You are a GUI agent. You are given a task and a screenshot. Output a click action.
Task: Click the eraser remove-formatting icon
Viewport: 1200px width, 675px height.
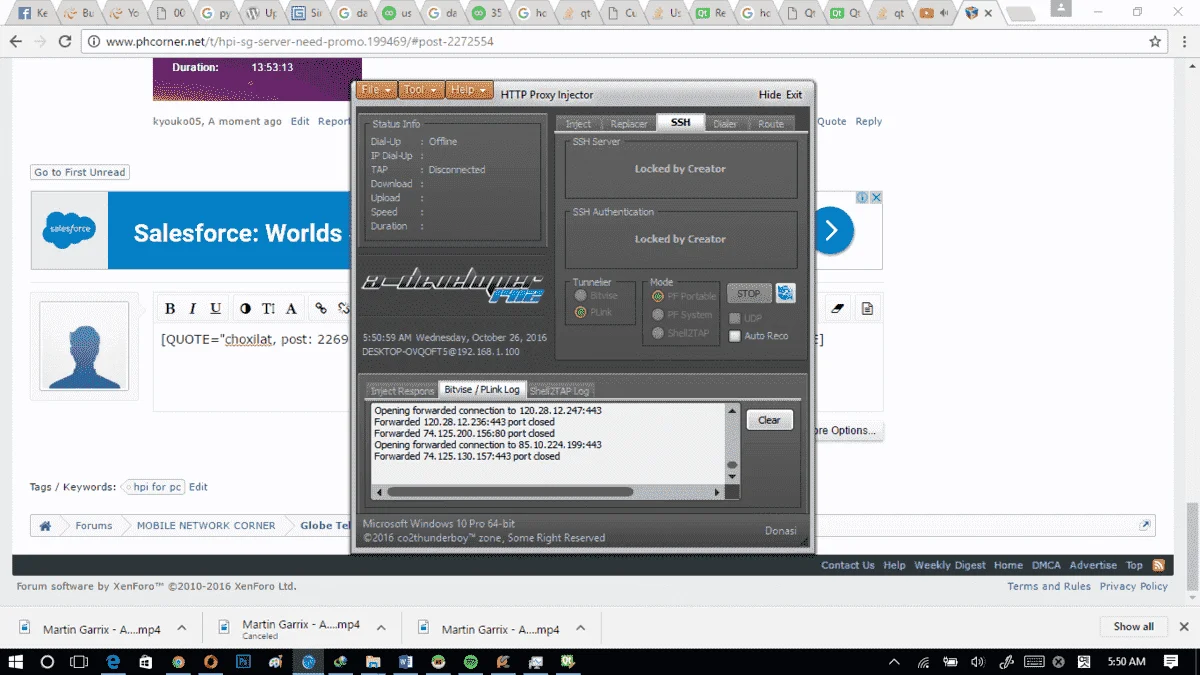(x=839, y=309)
